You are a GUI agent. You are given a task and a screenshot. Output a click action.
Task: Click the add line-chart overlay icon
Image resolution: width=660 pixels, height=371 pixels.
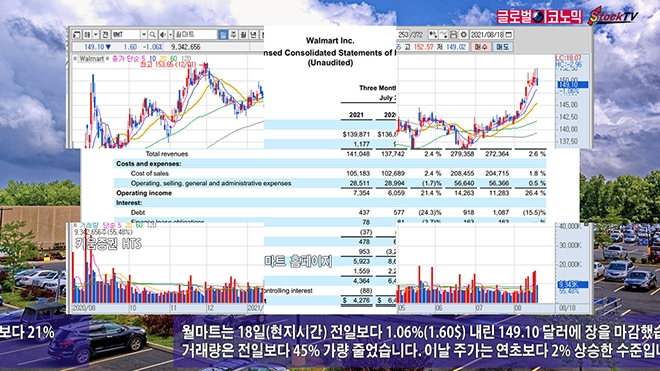click(x=443, y=35)
